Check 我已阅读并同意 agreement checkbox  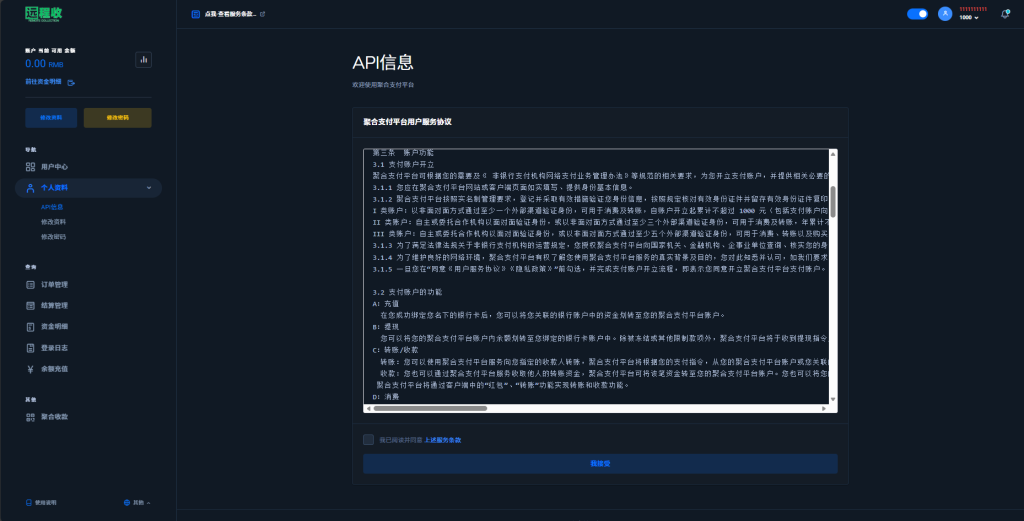click(368, 439)
